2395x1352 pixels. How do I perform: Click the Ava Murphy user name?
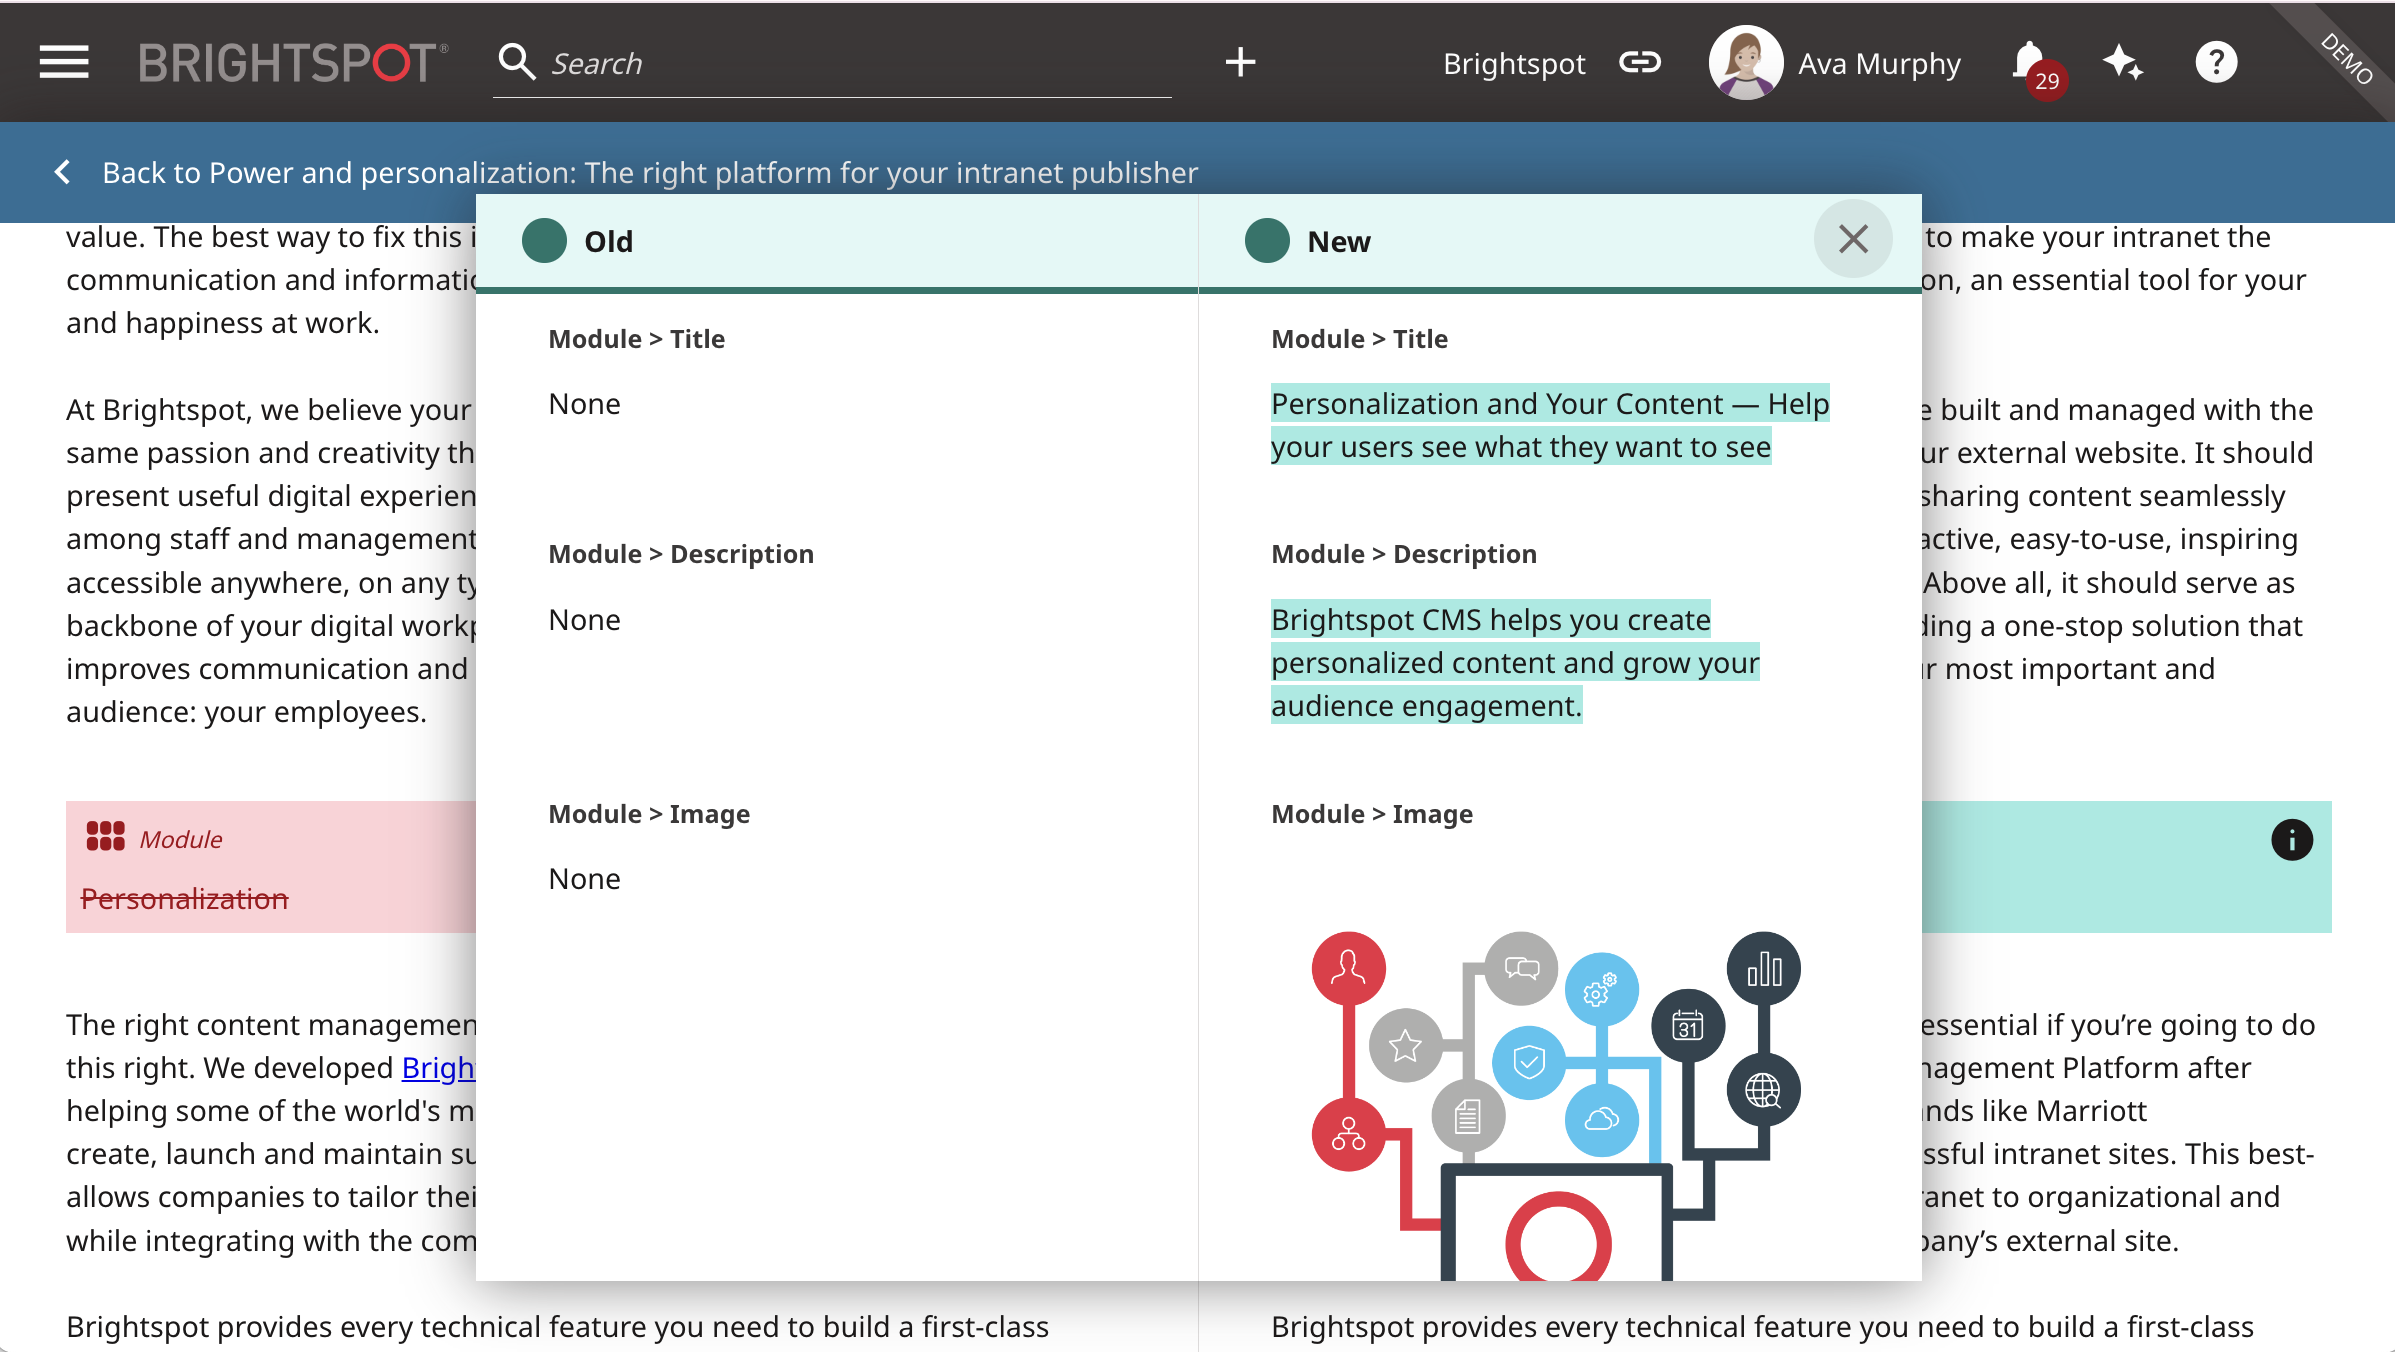pyautogui.click(x=1879, y=64)
